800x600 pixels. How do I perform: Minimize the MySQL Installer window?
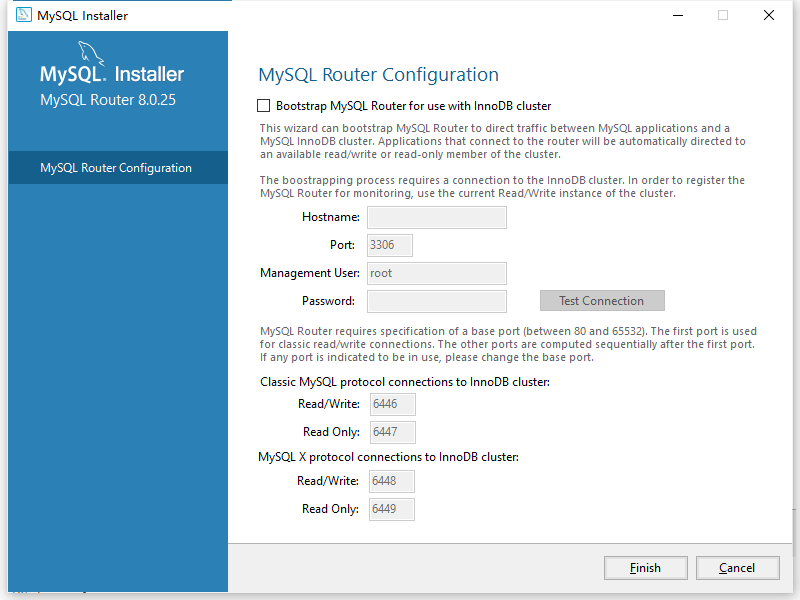click(x=677, y=15)
